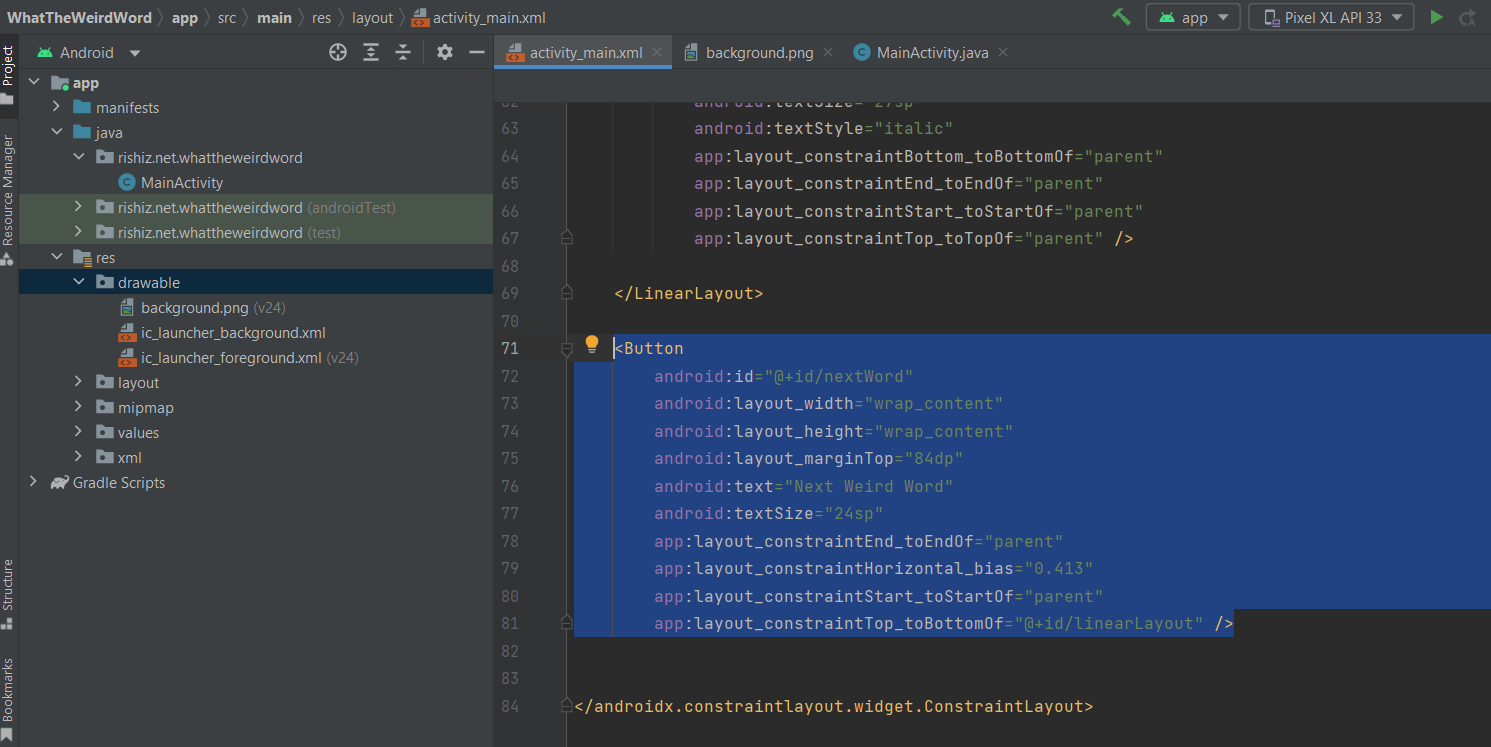Close the activity_main.xml tab
Image resolution: width=1491 pixels, height=747 pixels.
click(x=657, y=52)
